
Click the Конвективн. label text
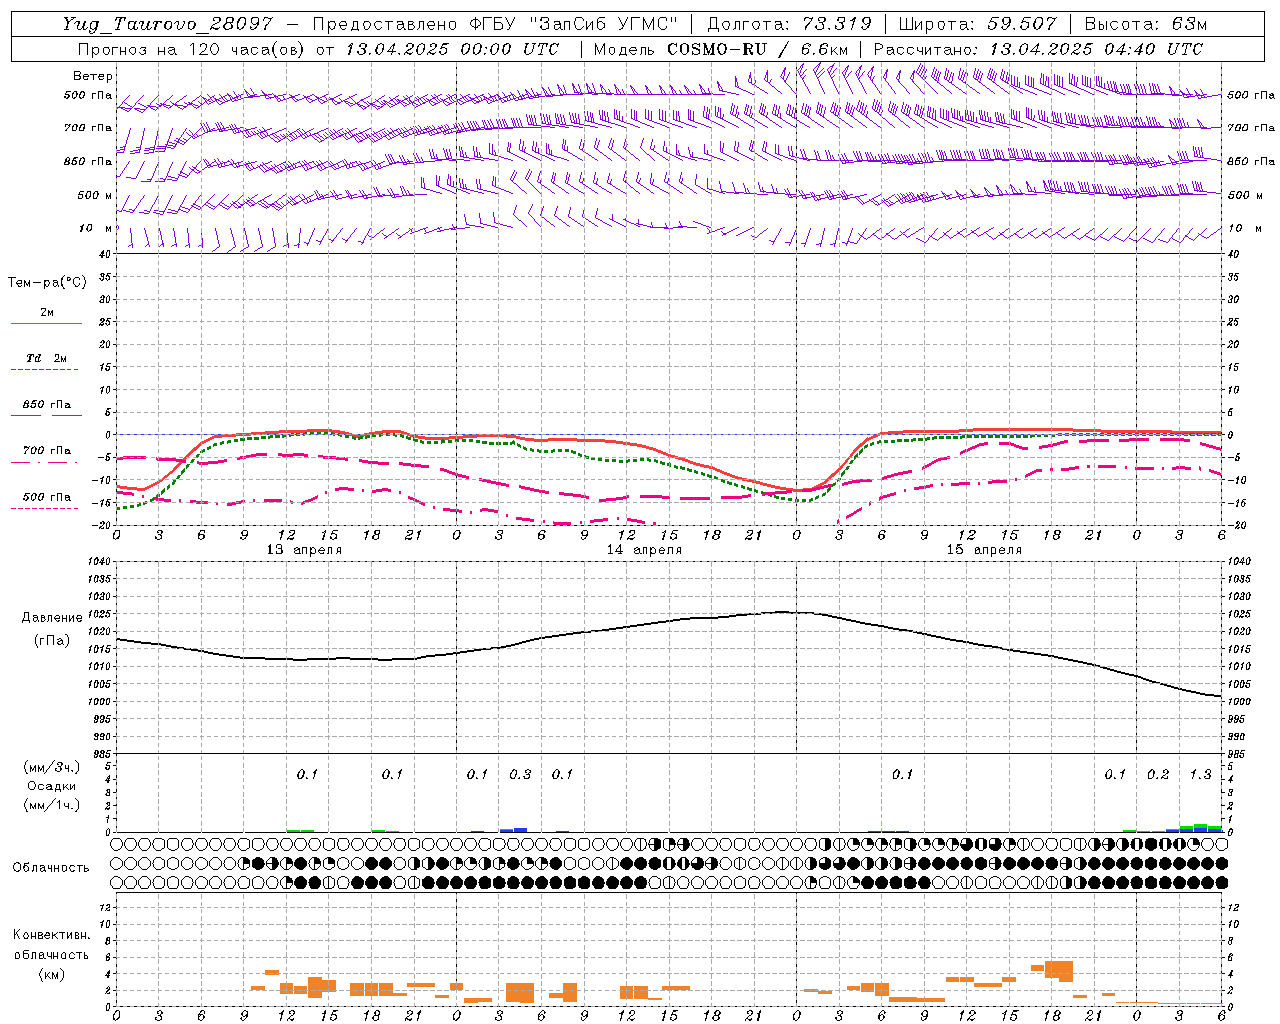pyautogui.click(x=51, y=935)
